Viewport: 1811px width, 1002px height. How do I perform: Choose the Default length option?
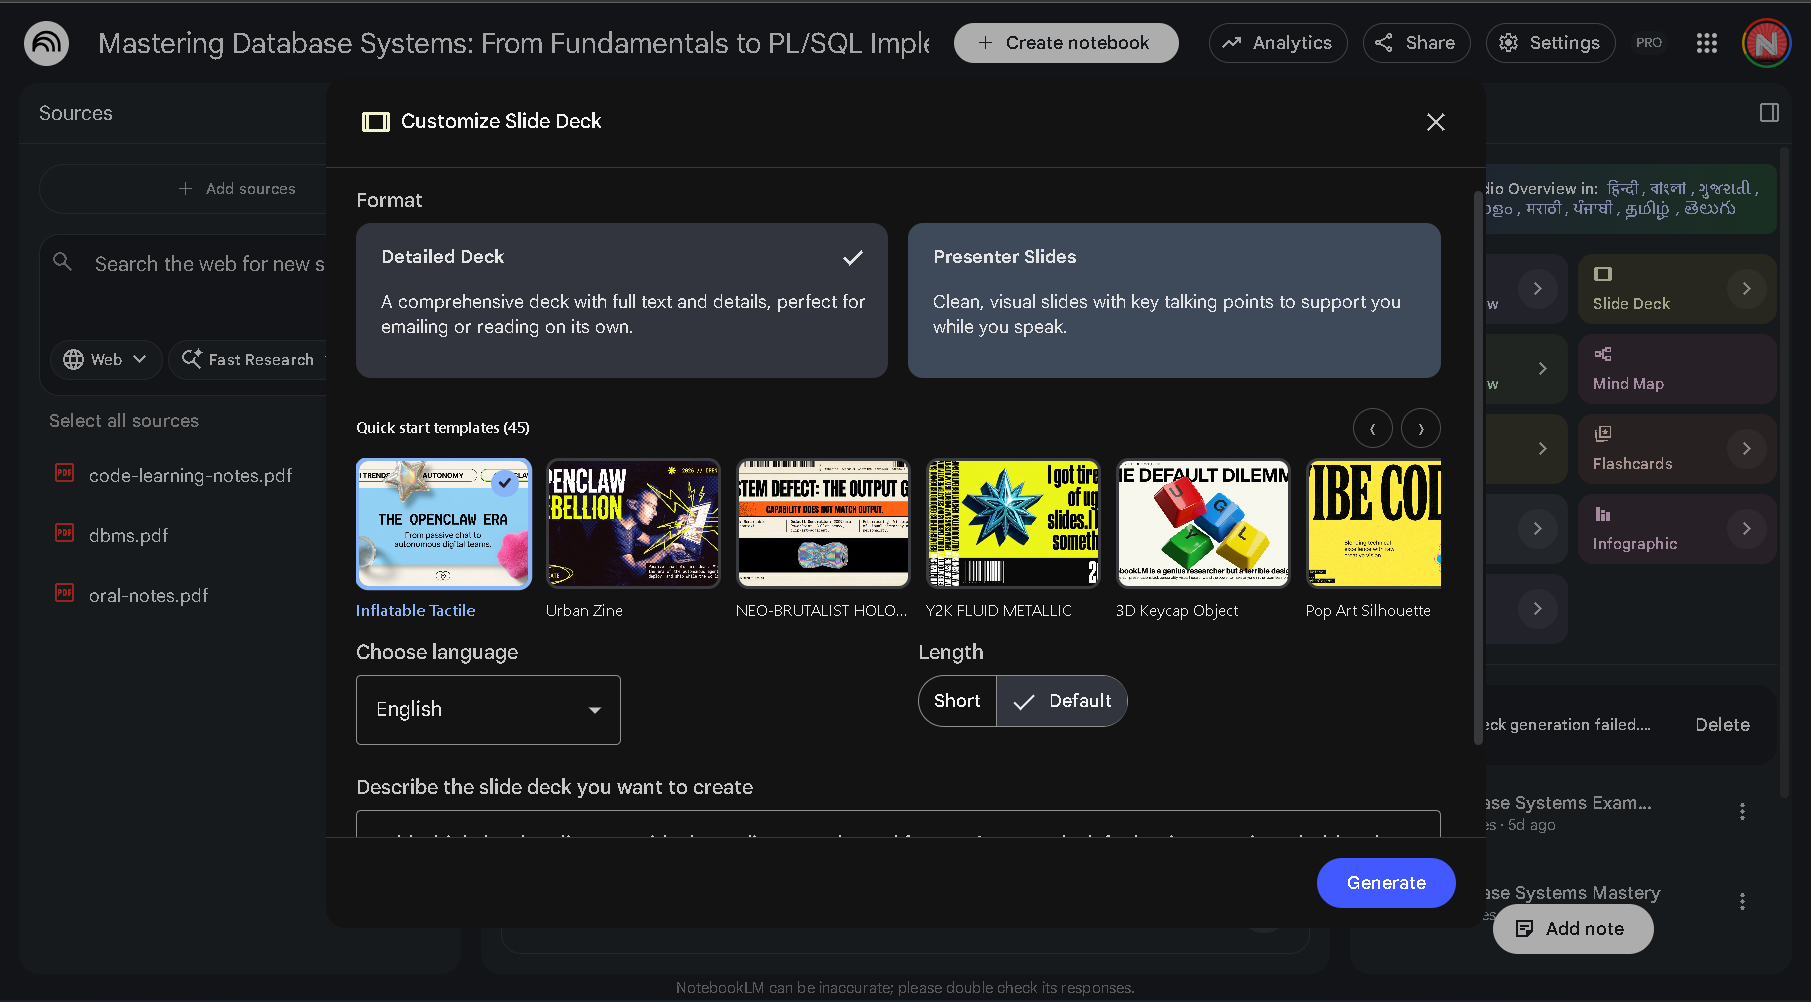[x=1062, y=701]
